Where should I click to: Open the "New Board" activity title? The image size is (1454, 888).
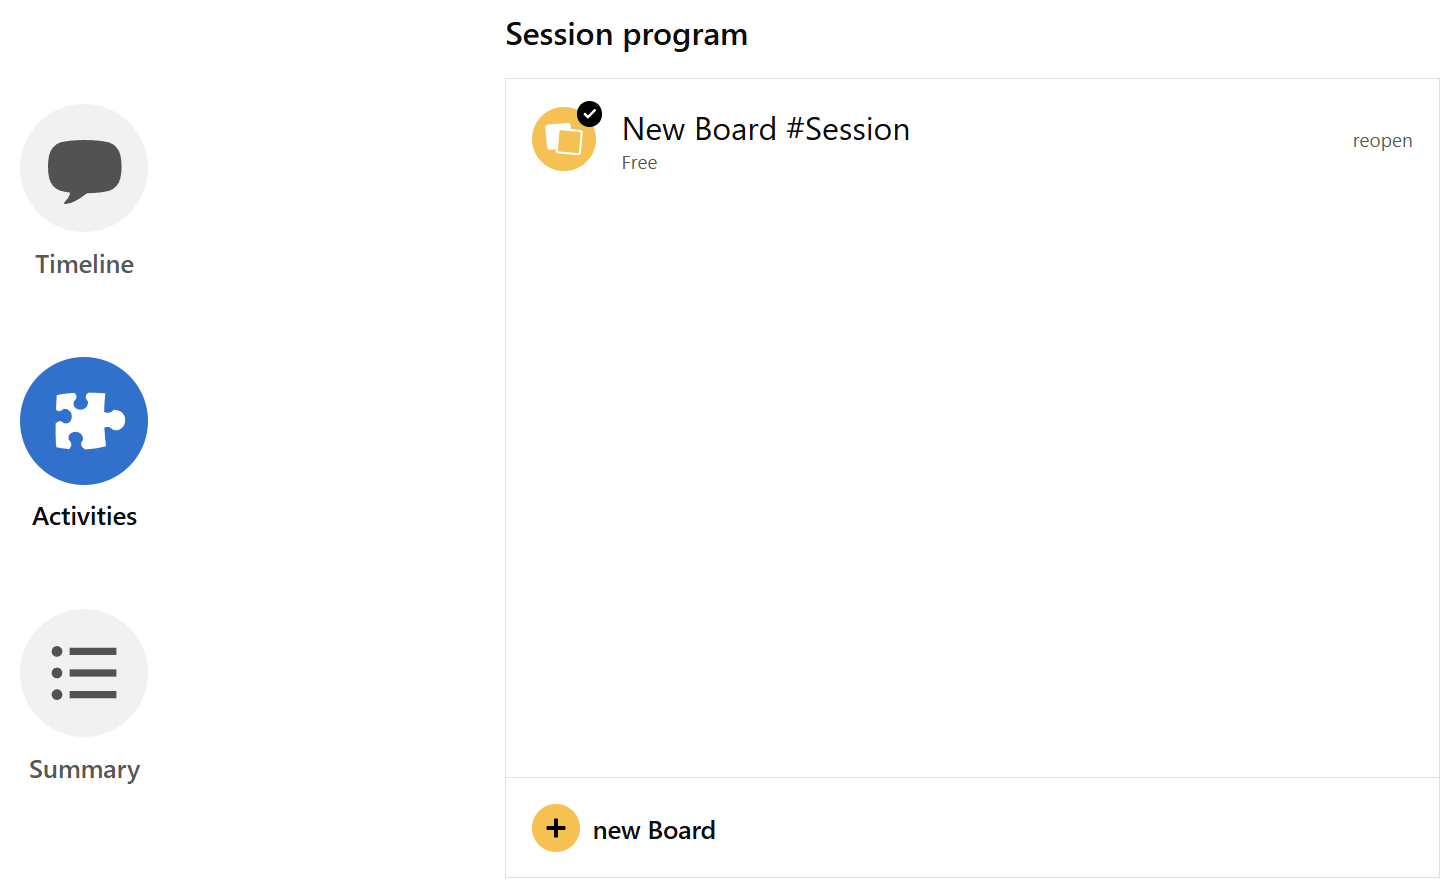pyautogui.click(x=699, y=129)
